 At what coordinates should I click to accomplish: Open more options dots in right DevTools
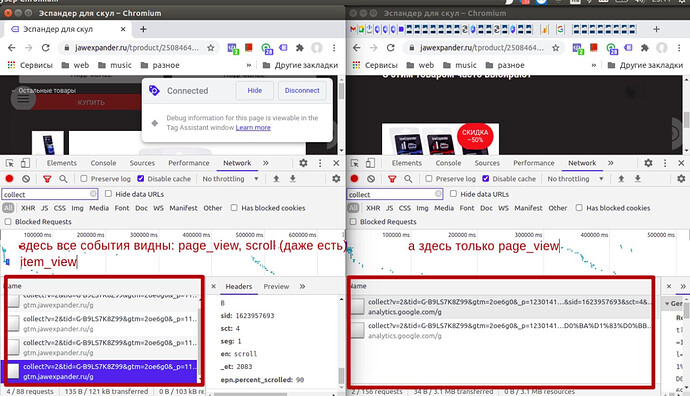coord(665,163)
